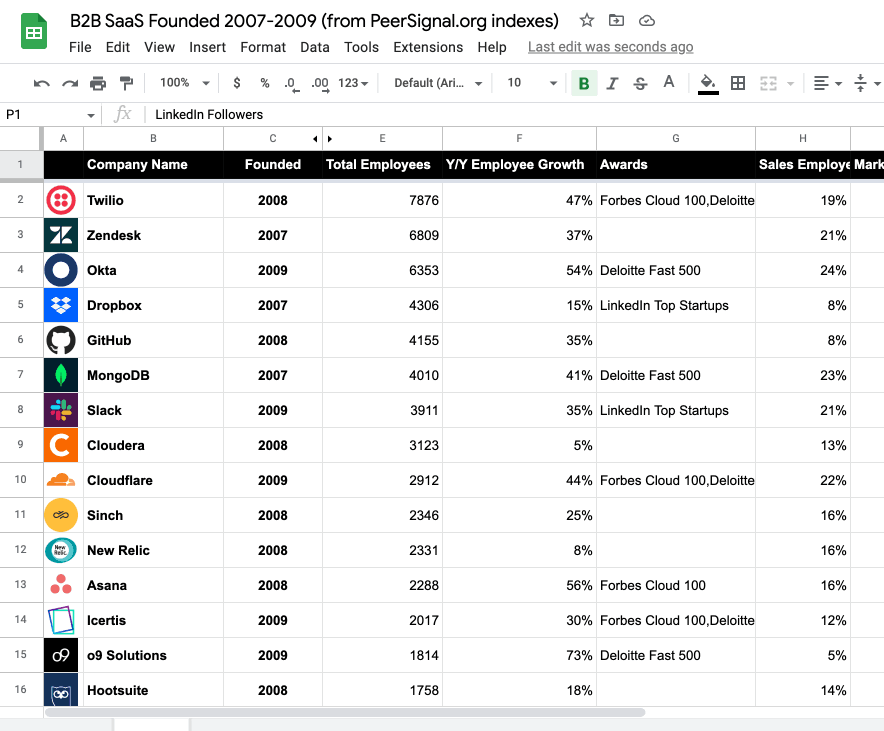Format cell as percent
Screen dimensions: 884x731
(264, 83)
